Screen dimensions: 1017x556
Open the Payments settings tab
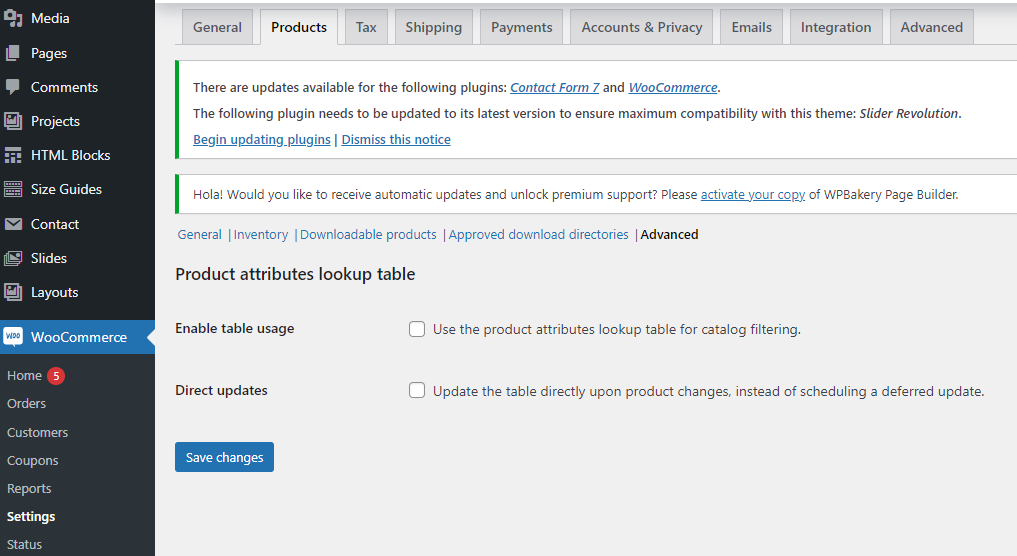pos(521,27)
